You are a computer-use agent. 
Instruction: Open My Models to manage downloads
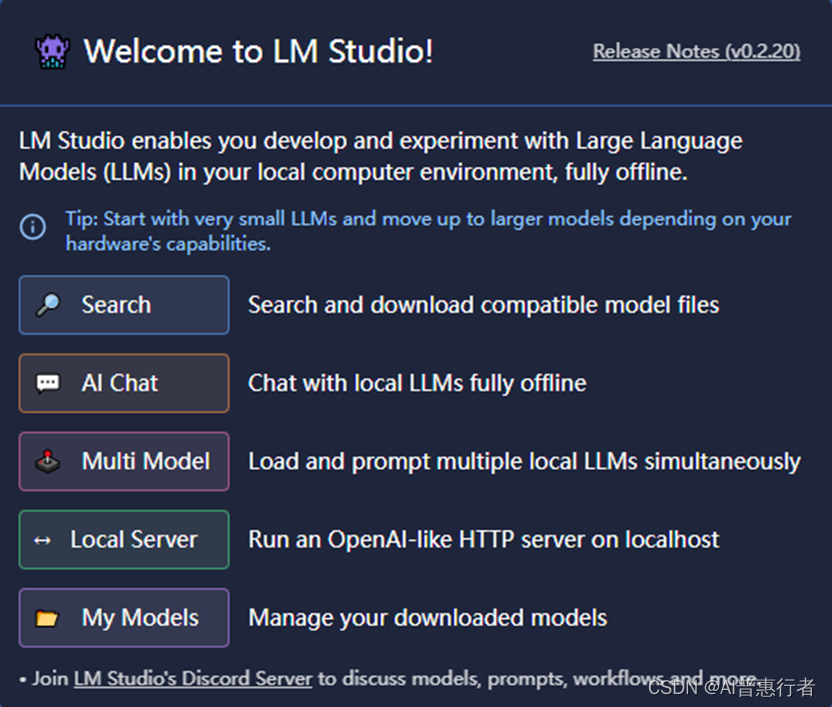[123, 618]
